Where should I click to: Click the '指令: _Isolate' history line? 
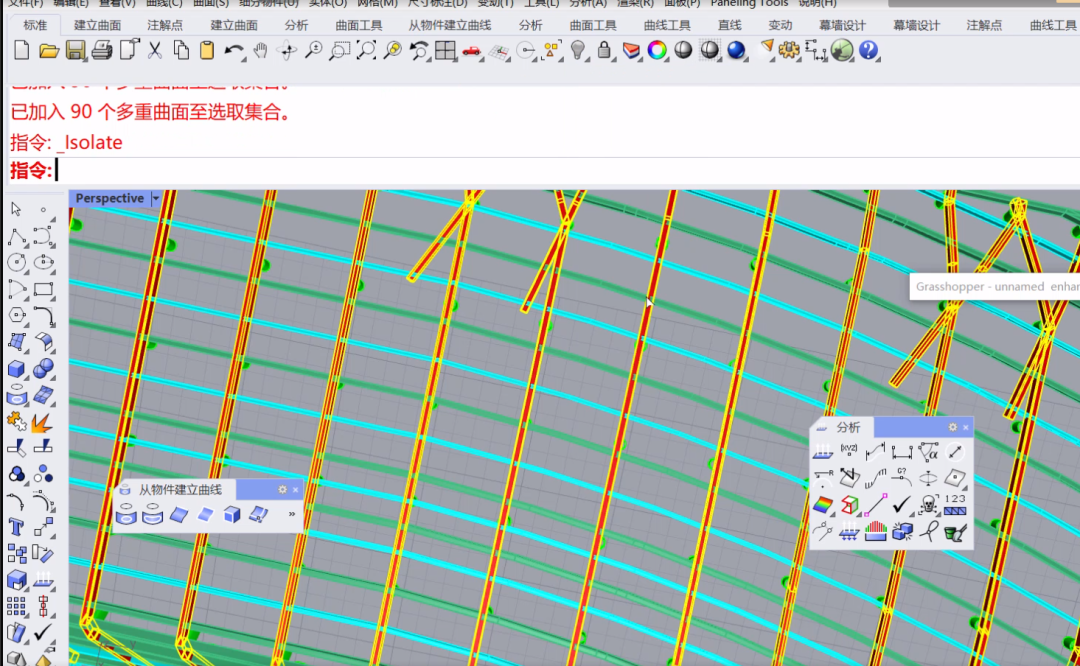pos(67,143)
